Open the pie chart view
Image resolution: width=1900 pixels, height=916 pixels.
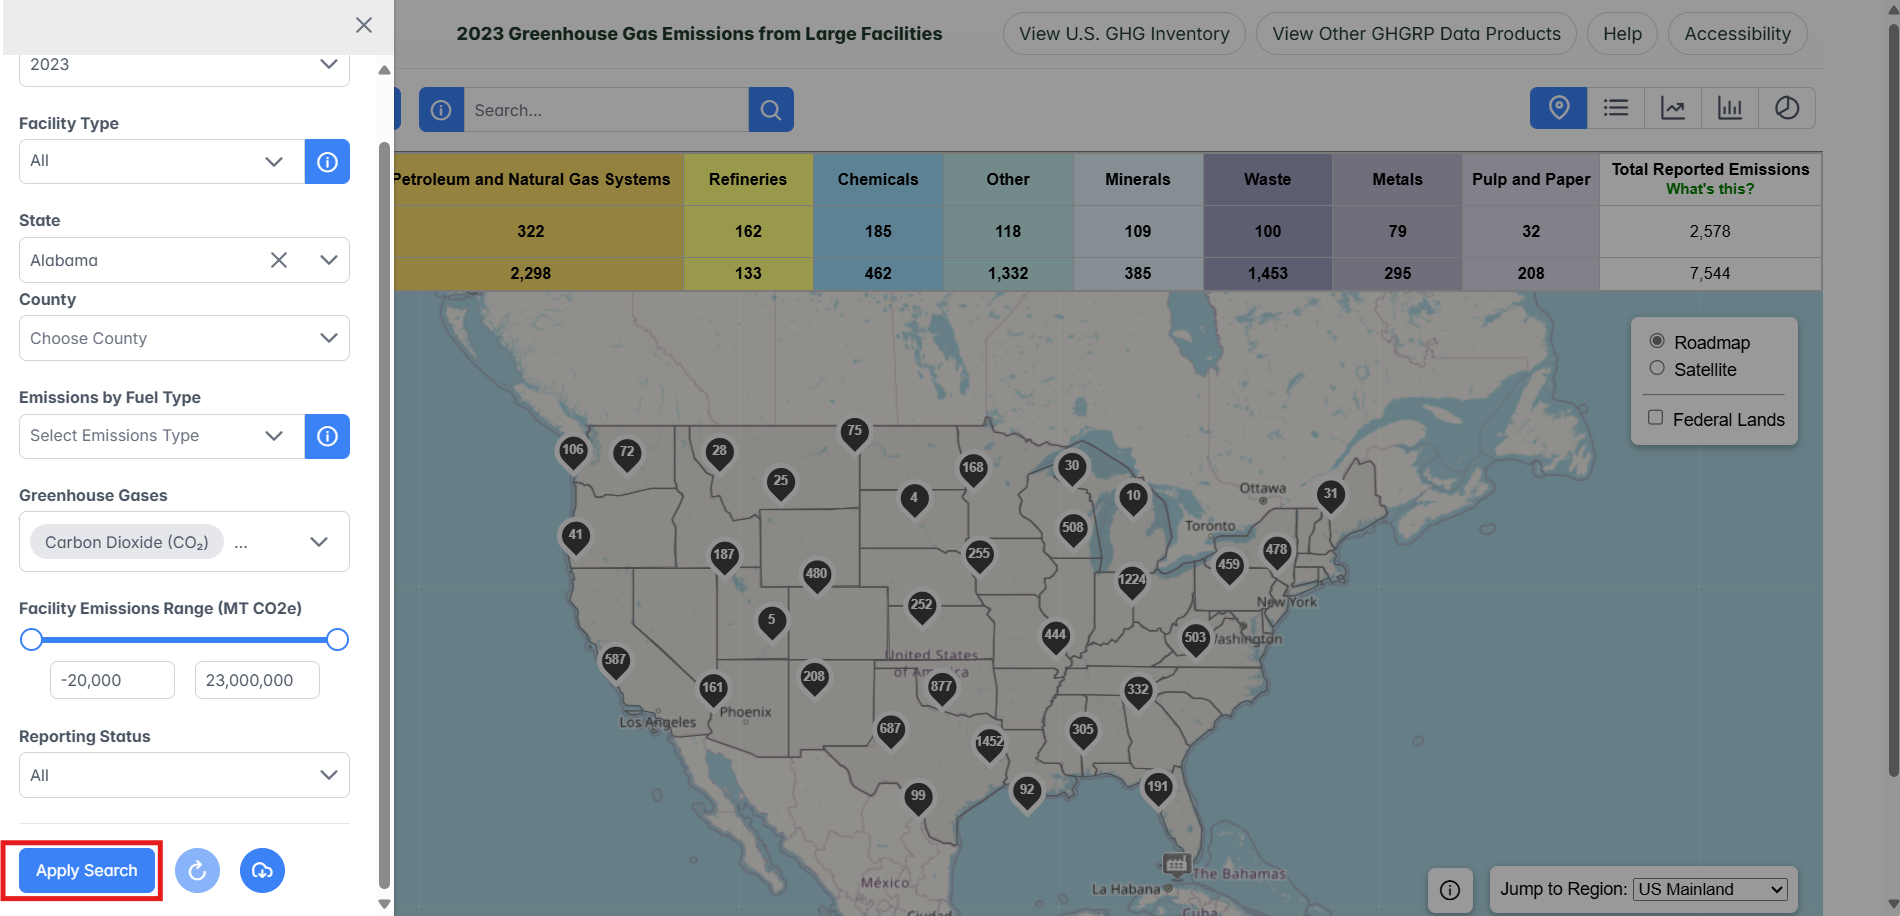point(1787,108)
